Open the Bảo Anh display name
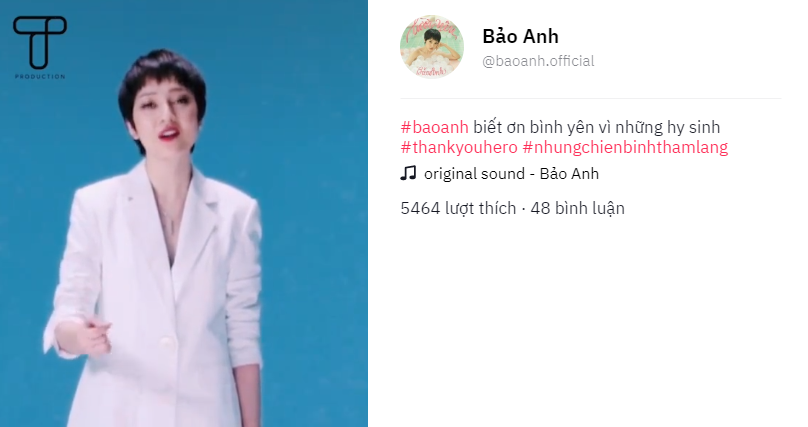This screenshot has height=427, width=808. point(520,36)
